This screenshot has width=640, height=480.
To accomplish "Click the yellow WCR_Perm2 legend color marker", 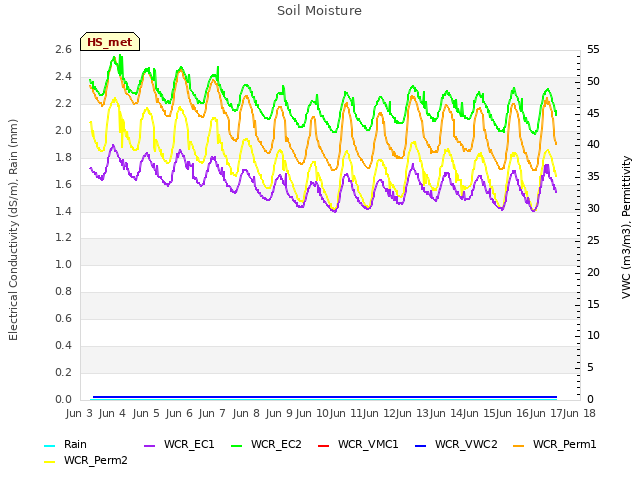I will click(49, 462).
